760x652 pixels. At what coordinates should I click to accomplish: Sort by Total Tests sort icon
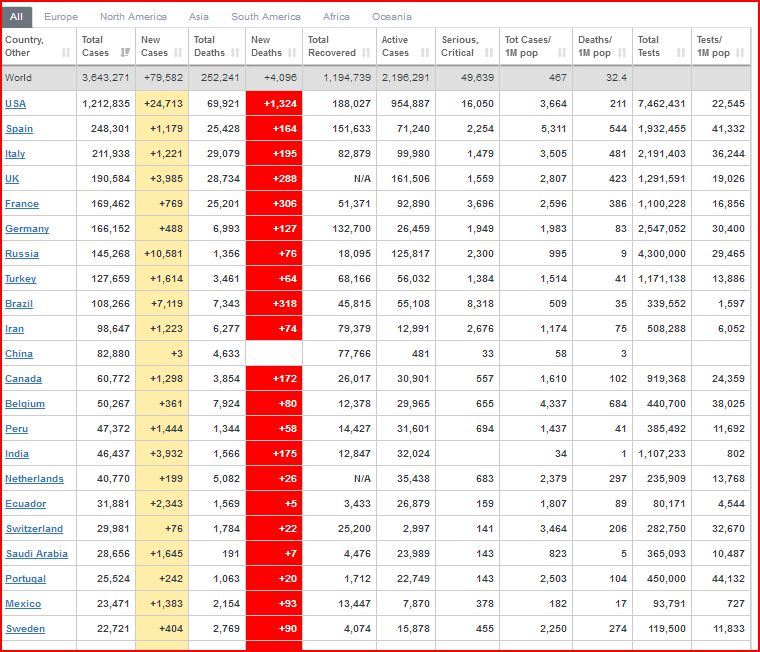tap(681, 52)
